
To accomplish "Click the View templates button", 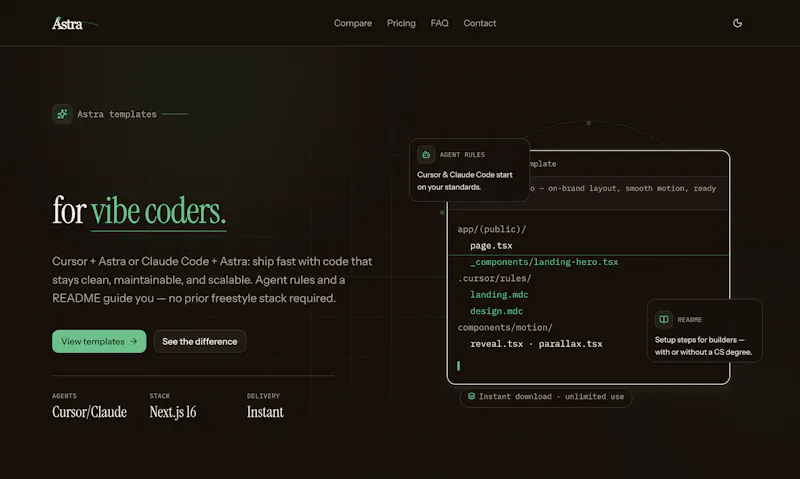I will [x=99, y=341].
